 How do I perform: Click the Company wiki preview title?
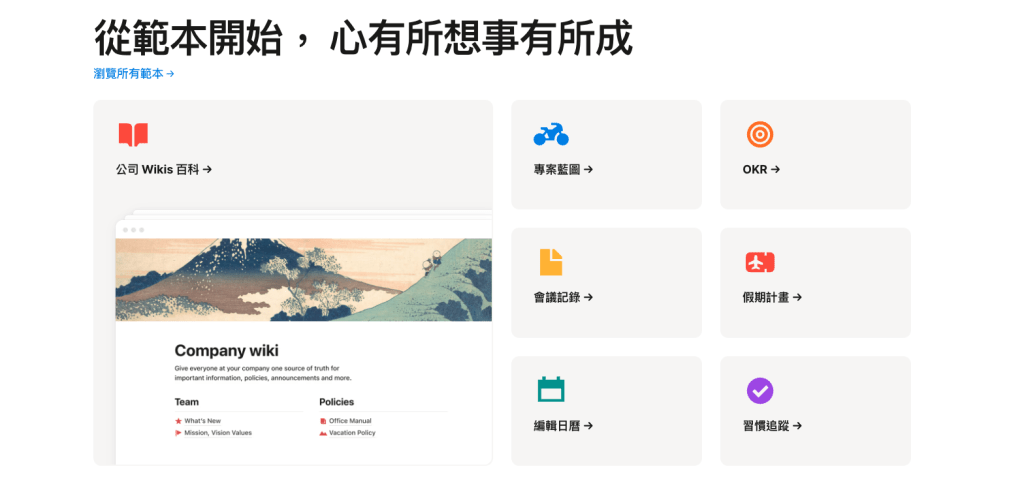click(227, 351)
